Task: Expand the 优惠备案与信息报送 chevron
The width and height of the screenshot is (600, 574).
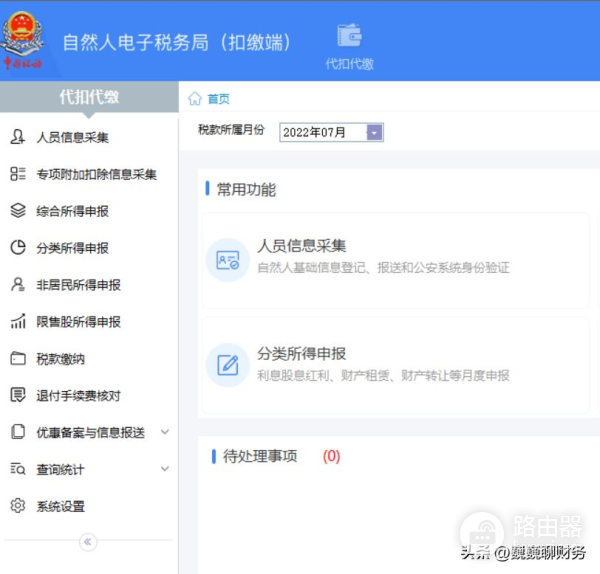Action: pos(165,432)
